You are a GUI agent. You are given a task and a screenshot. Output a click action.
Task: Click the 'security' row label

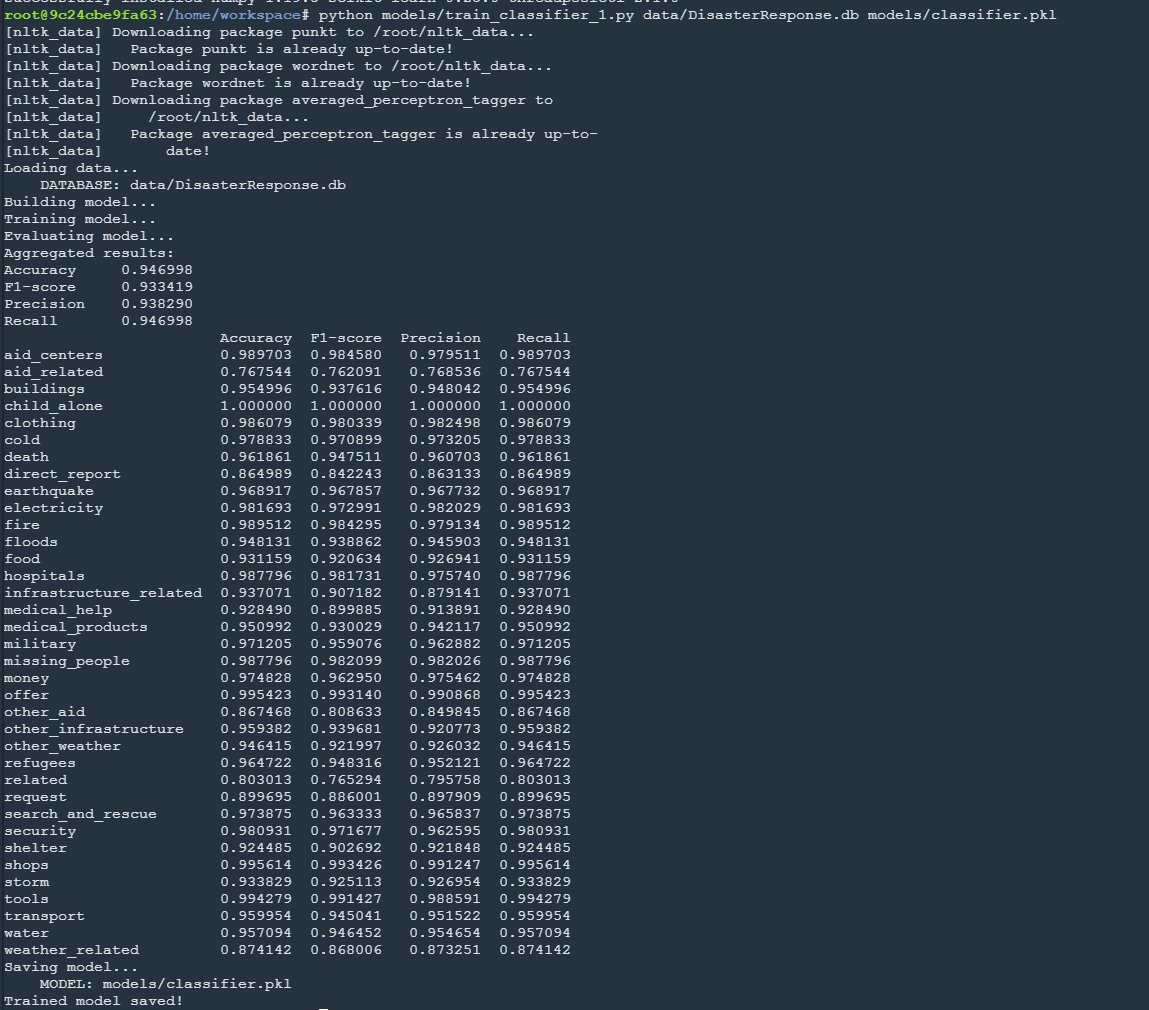pos(40,831)
